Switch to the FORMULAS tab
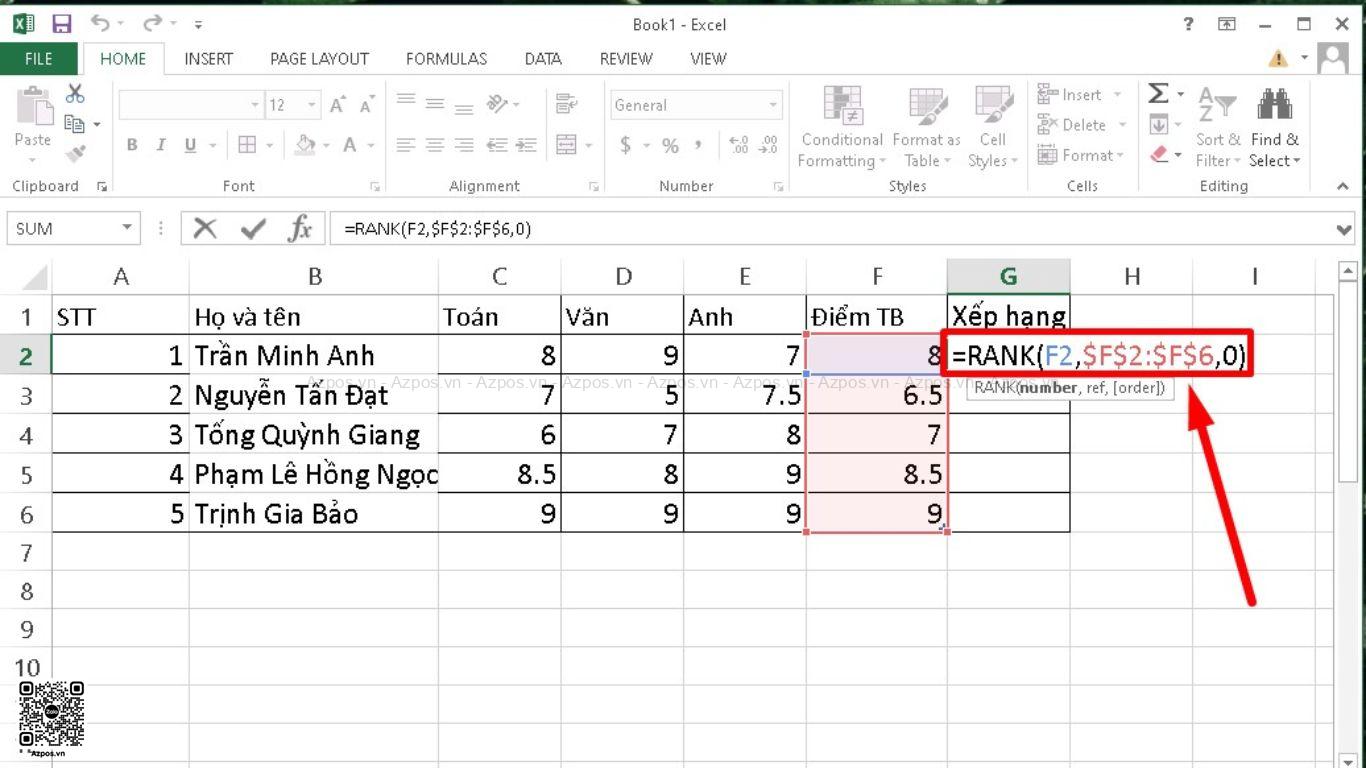This screenshot has height=768, width=1366. coord(446,59)
